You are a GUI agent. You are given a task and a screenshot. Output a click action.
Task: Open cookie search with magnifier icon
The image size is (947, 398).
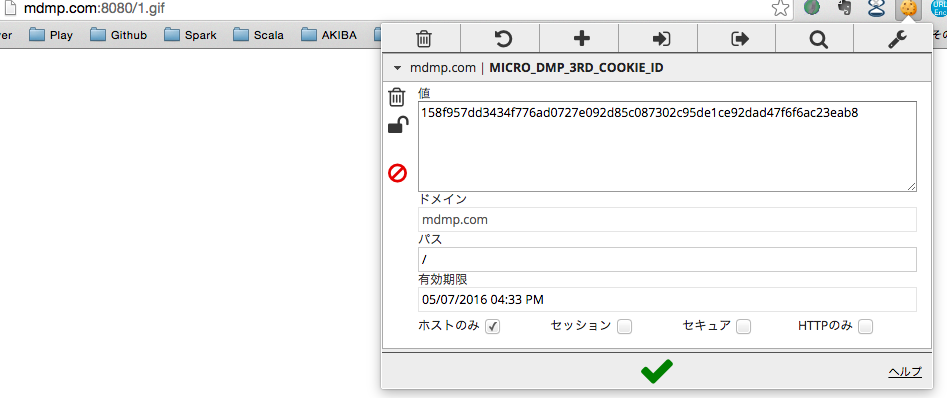point(818,39)
